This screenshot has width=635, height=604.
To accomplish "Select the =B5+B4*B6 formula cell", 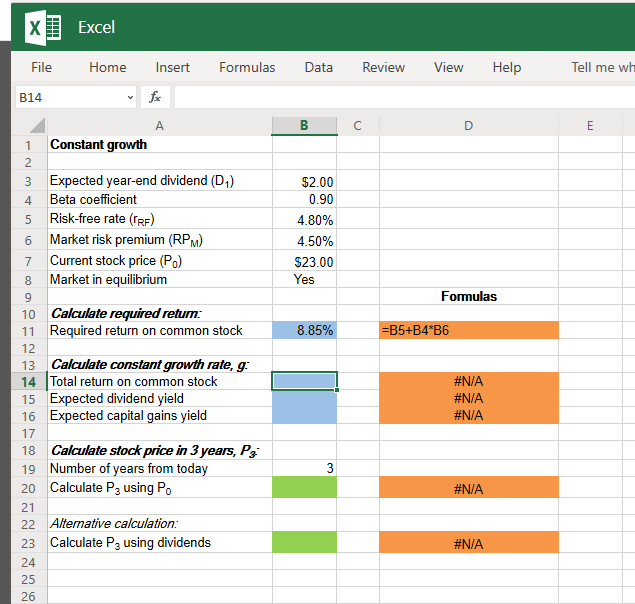I will coord(469,330).
